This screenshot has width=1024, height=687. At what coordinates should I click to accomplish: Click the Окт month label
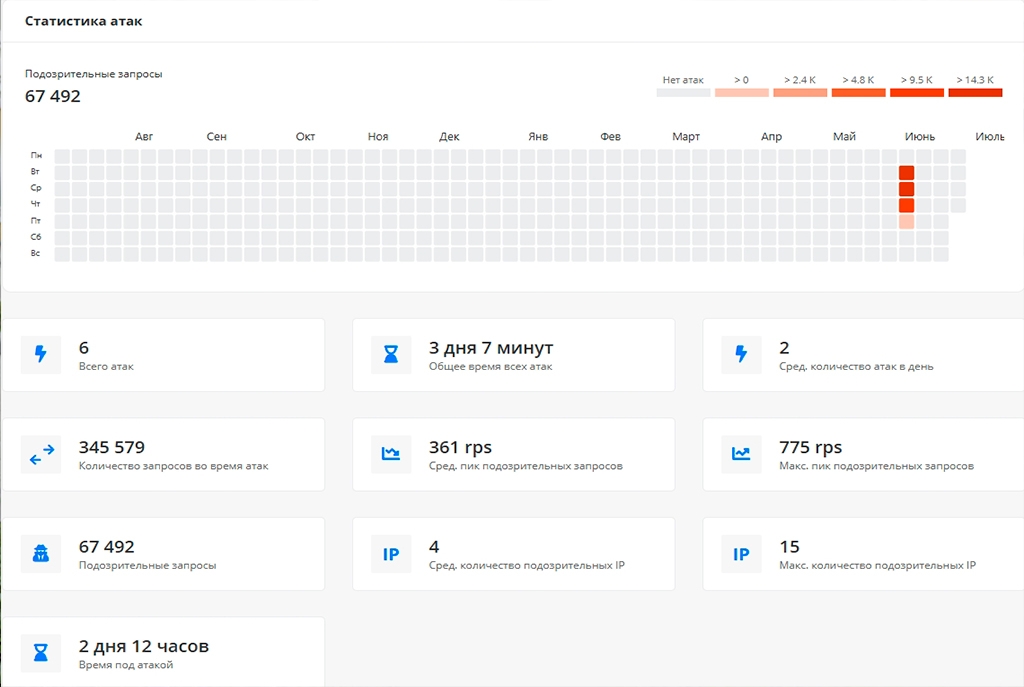click(x=305, y=136)
